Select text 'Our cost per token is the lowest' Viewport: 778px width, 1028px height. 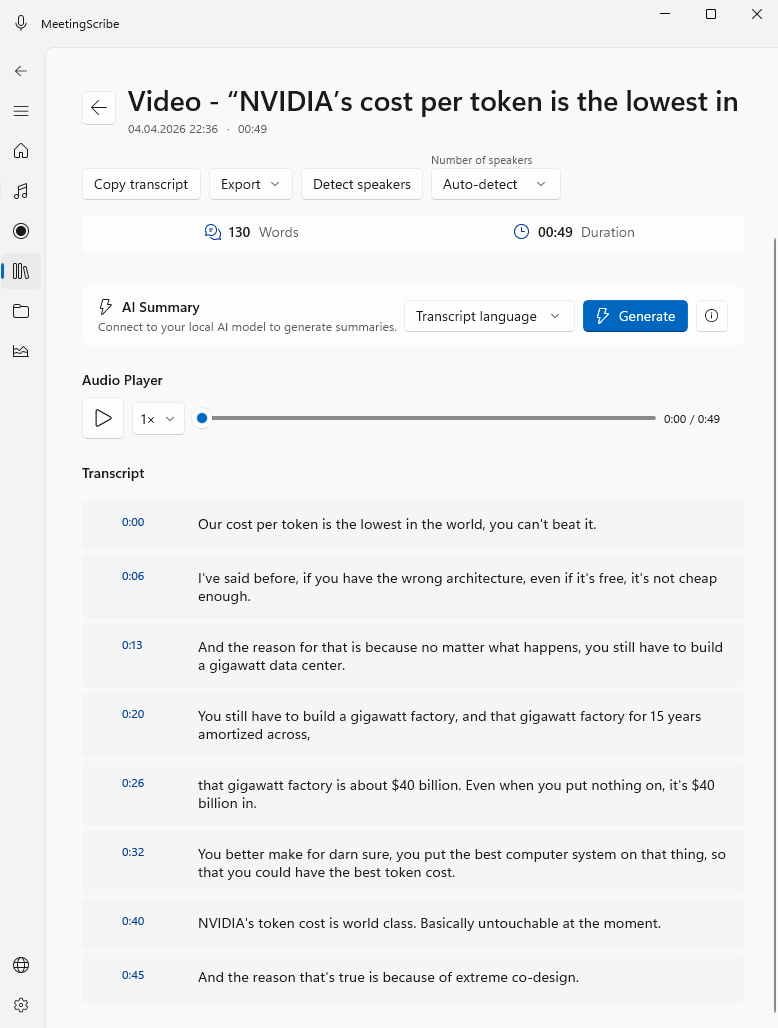[300, 524]
